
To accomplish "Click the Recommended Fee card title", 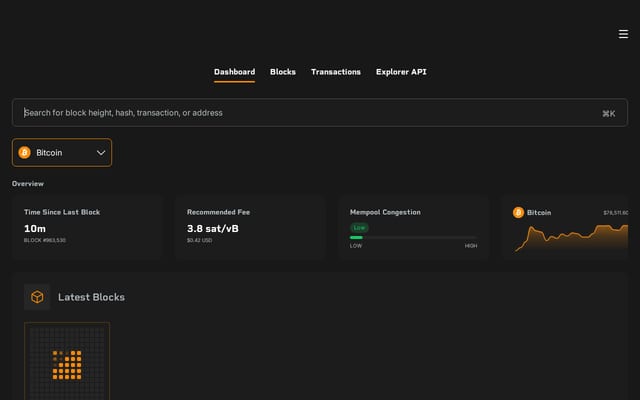I will tap(218, 212).
